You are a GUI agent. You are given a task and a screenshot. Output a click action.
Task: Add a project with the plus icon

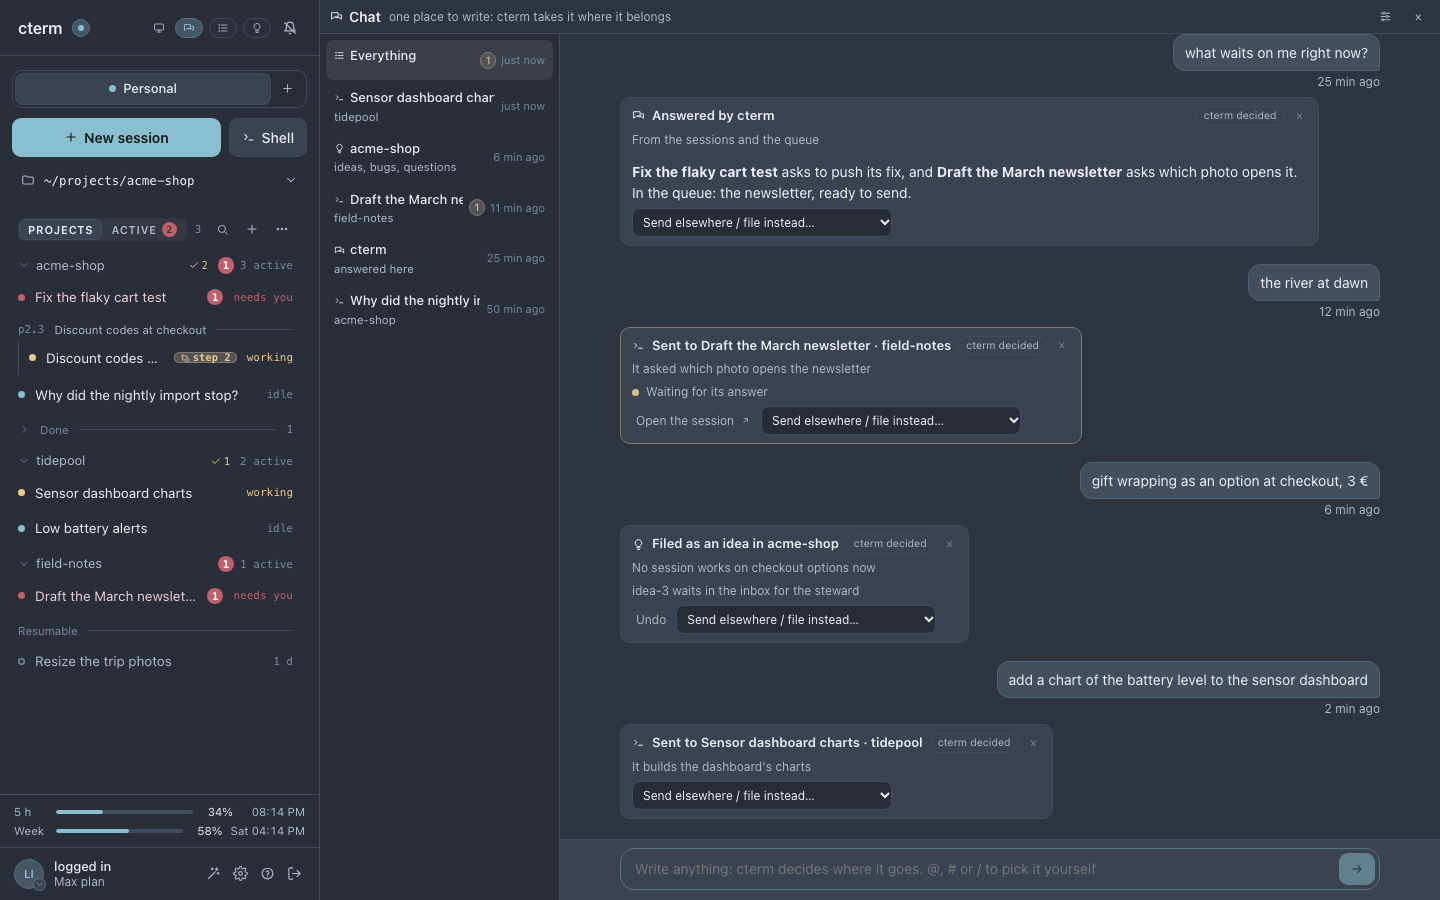pyautogui.click(x=252, y=230)
